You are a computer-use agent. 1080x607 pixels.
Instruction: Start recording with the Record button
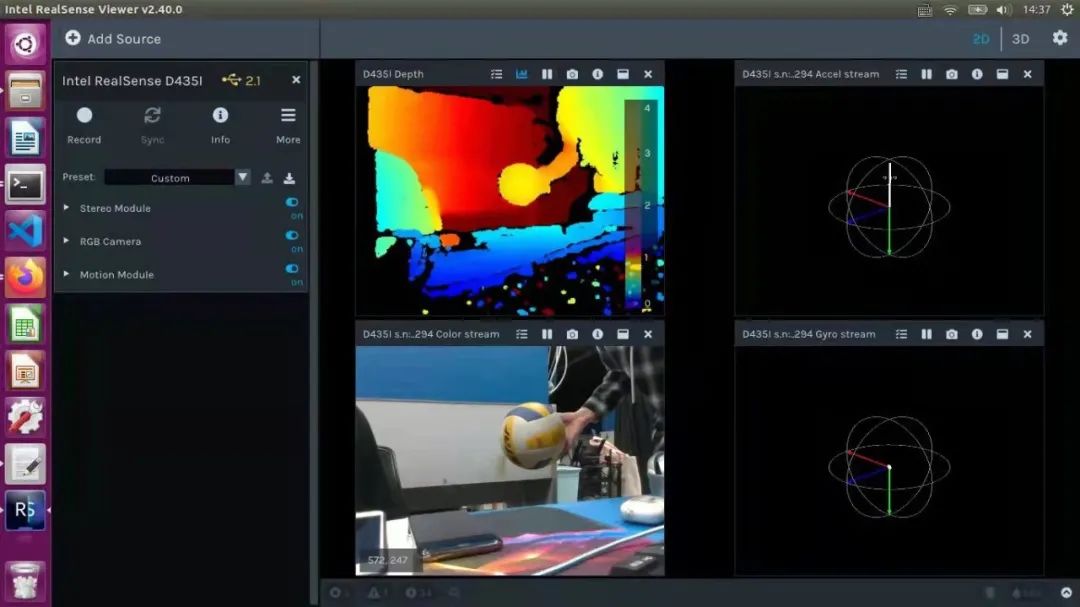[84, 125]
